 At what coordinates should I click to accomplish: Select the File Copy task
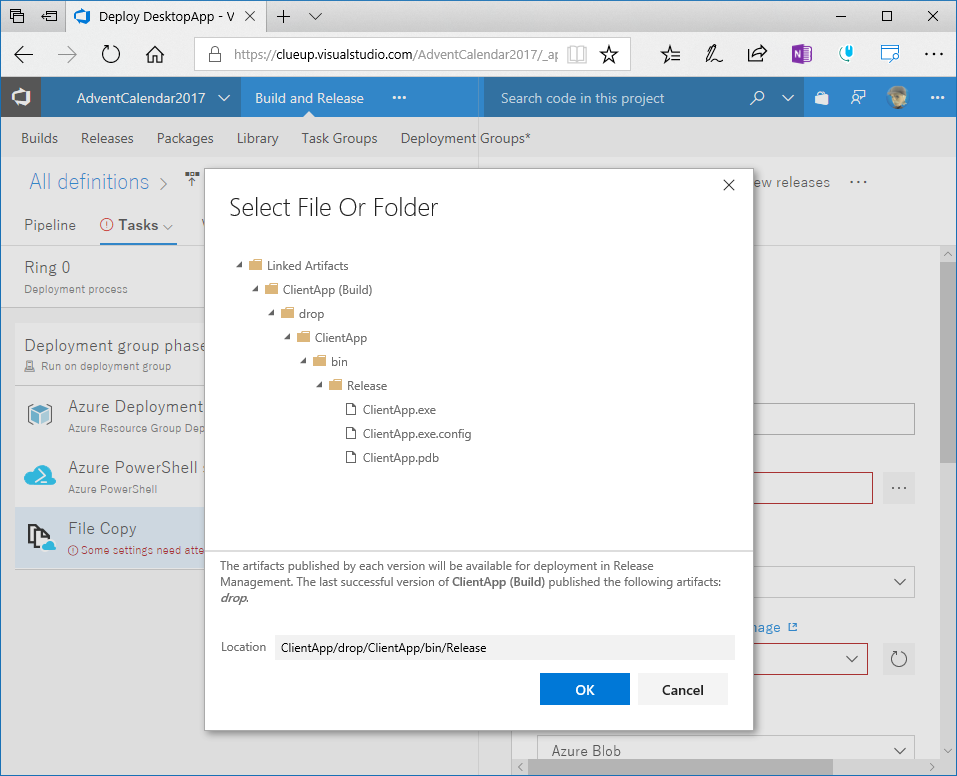point(110,538)
